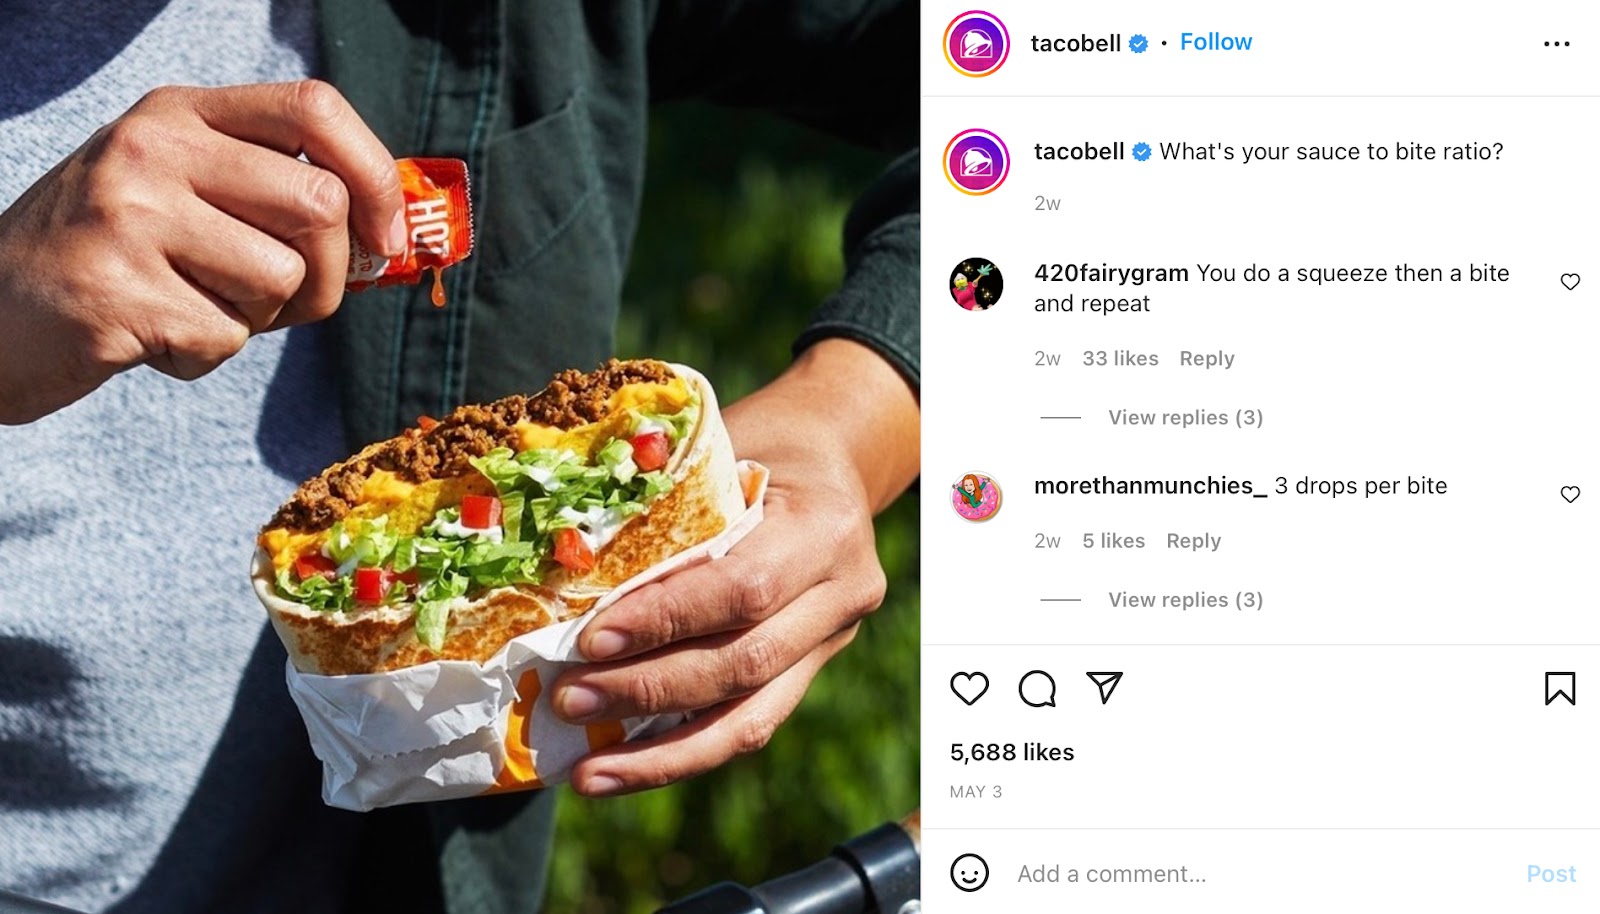Like the post with the heart icon
Image resolution: width=1600 pixels, height=914 pixels.
pyautogui.click(x=969, y=689)
